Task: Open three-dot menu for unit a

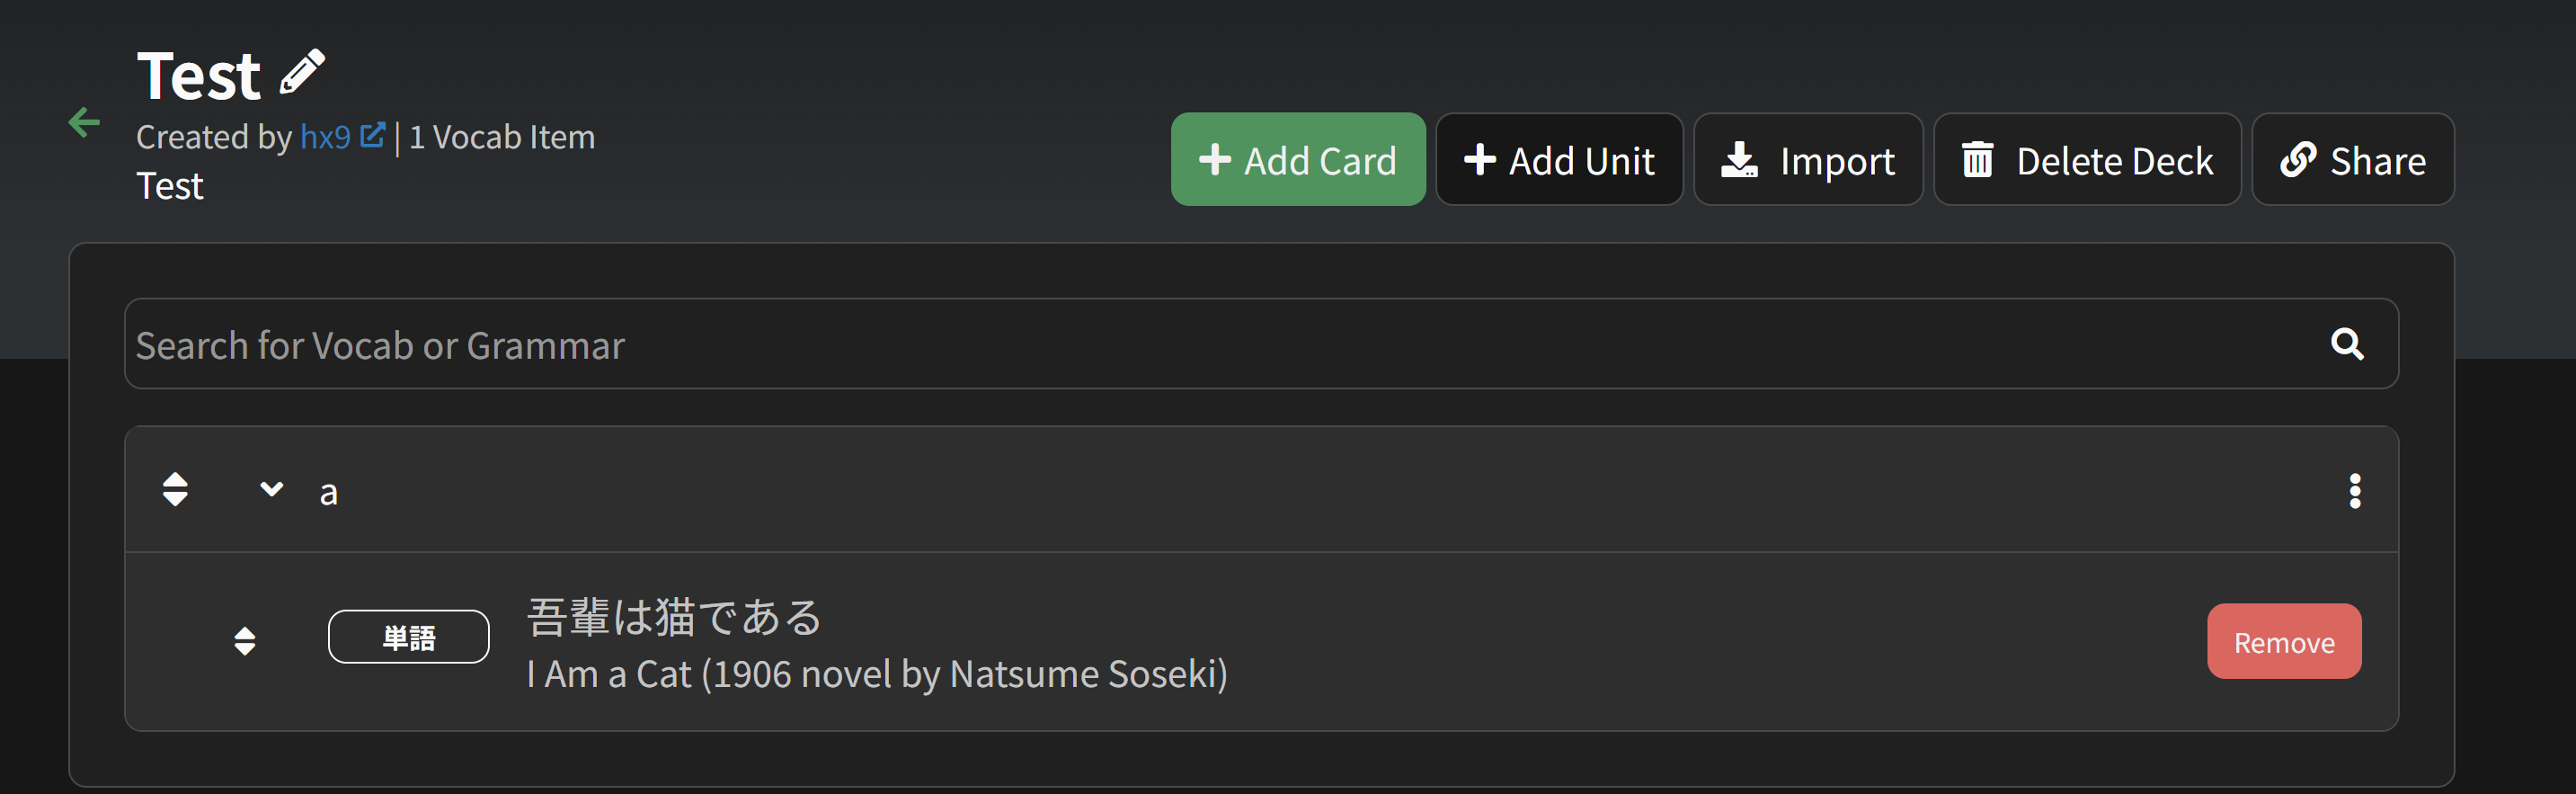Action: [2354, 491]
